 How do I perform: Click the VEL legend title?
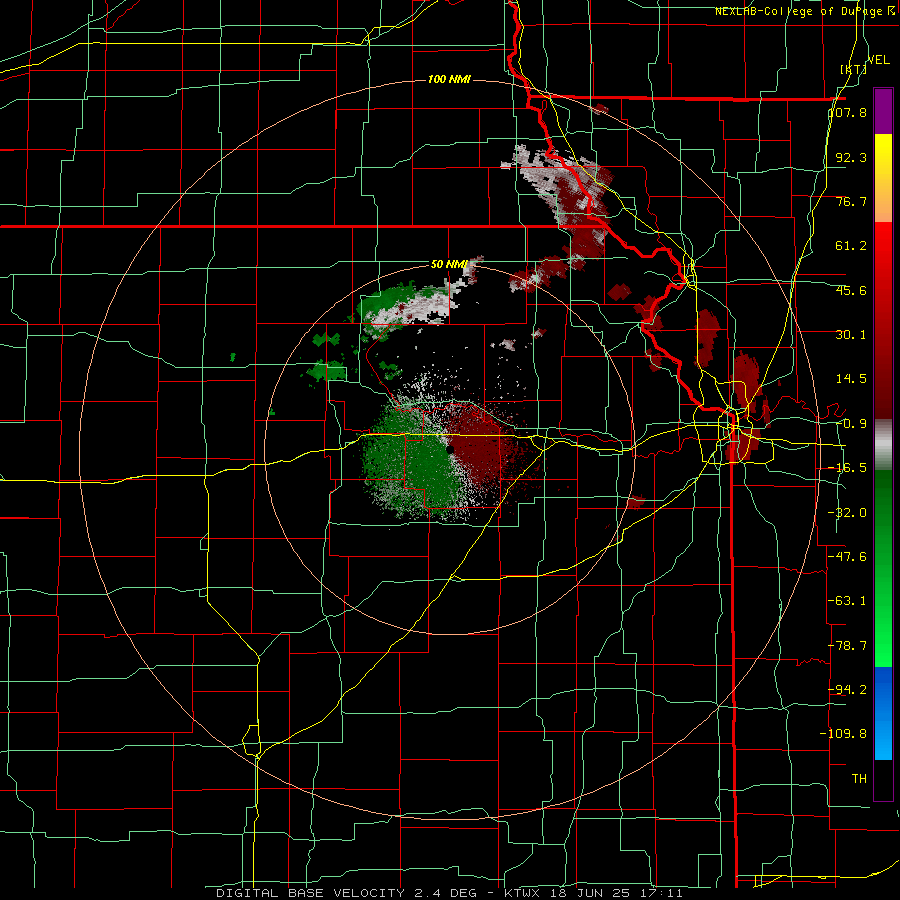point(878,60)
